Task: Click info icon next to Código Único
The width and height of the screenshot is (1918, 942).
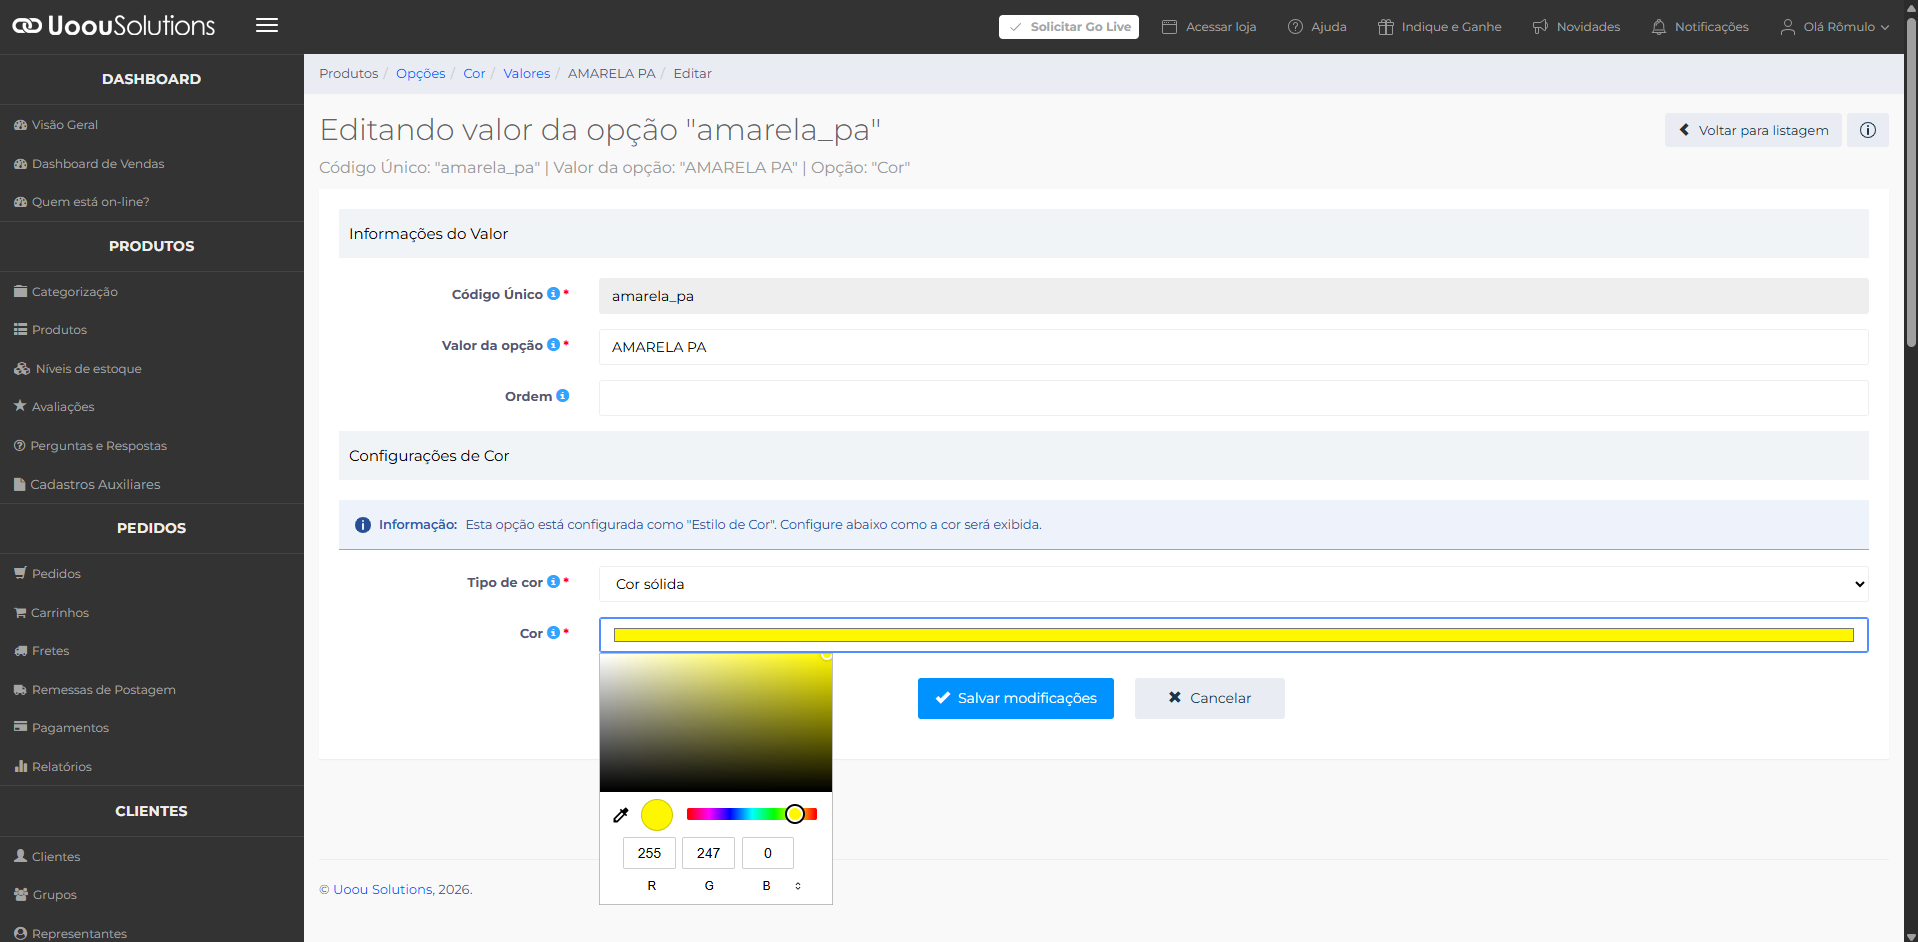Action: click(x=553, y=294)
